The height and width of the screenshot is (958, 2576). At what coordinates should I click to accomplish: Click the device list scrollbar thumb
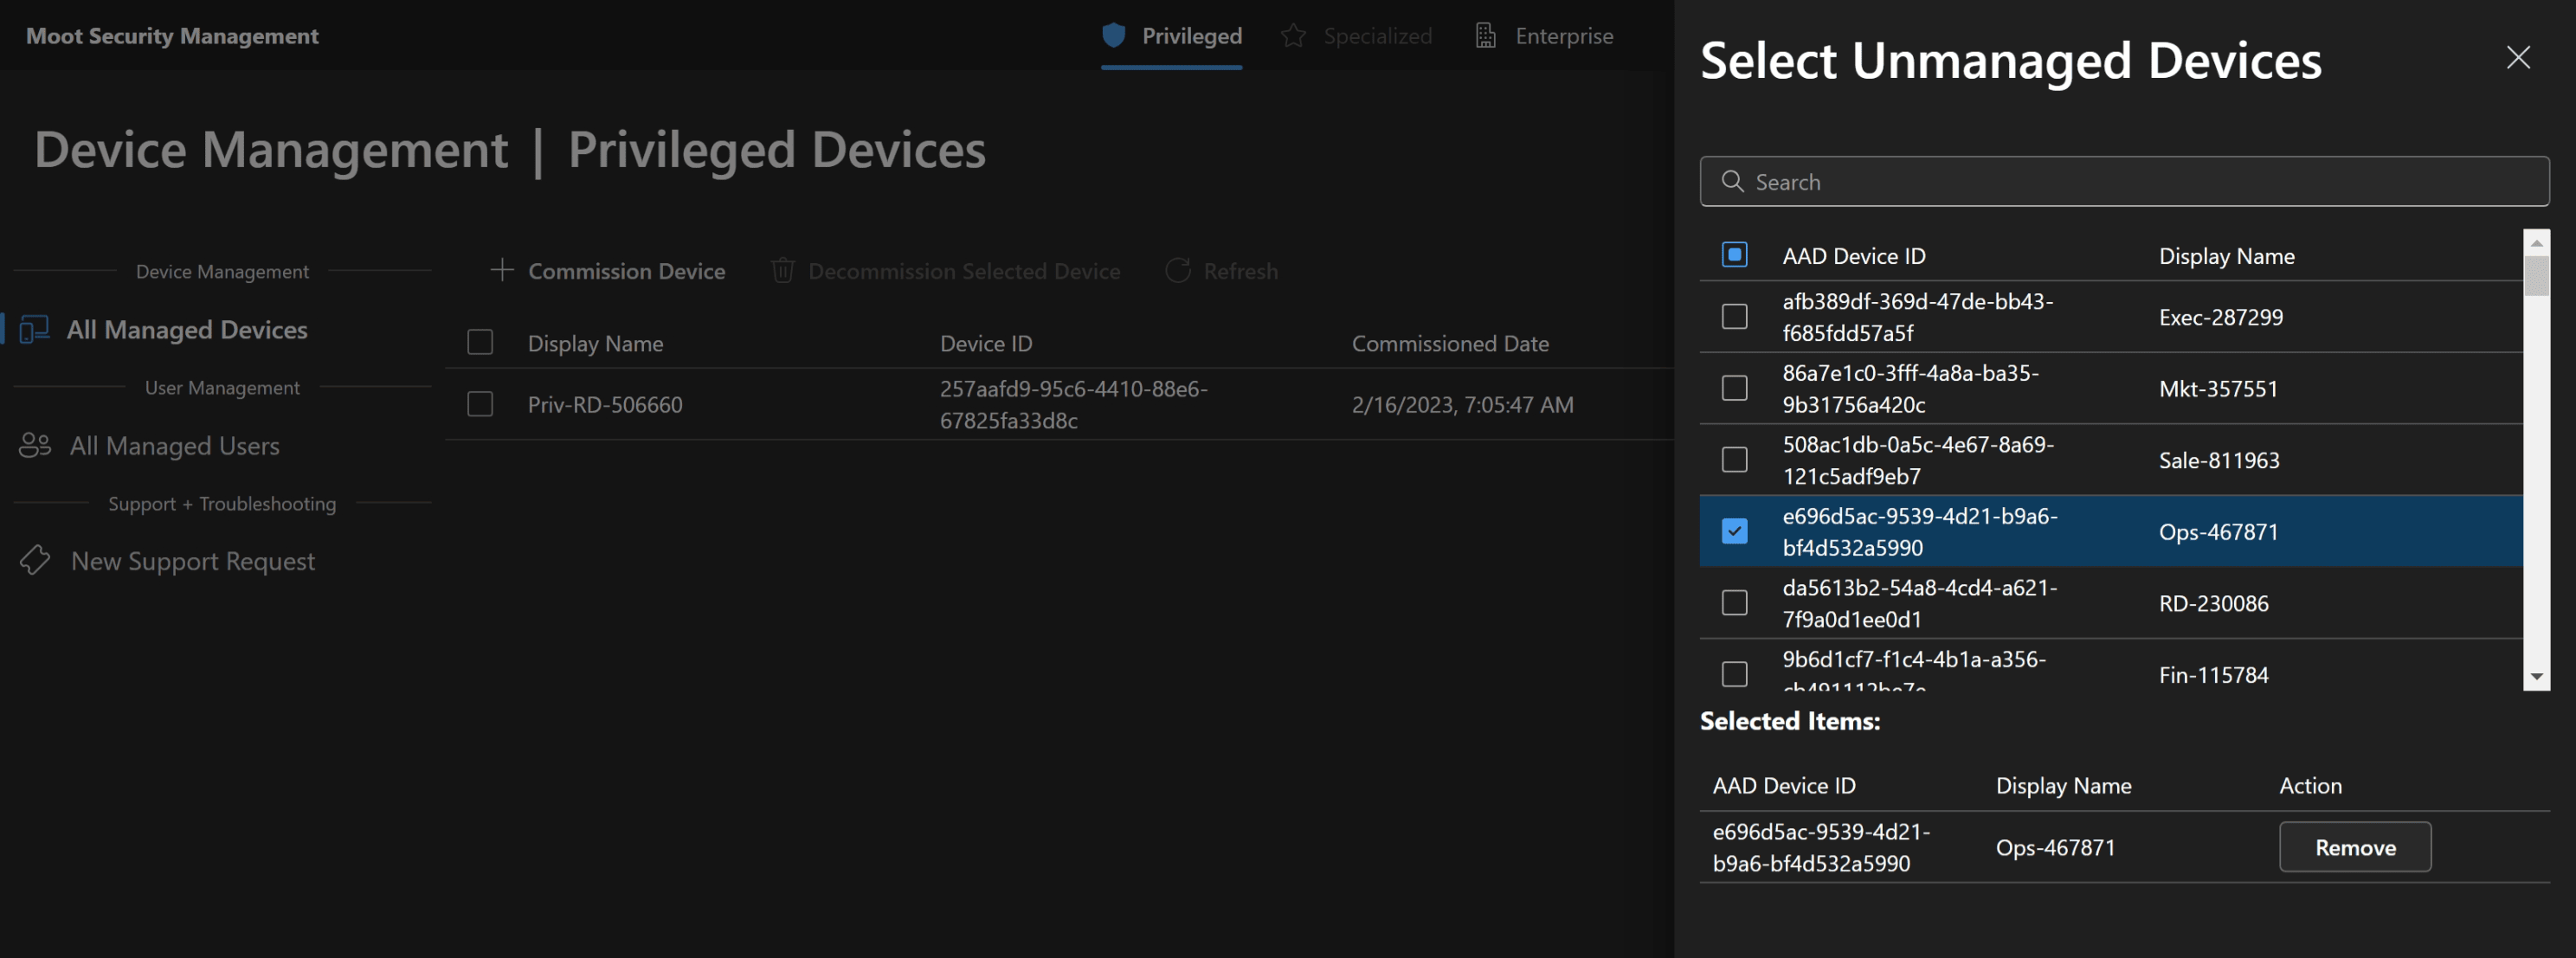tap(2536, 276)
